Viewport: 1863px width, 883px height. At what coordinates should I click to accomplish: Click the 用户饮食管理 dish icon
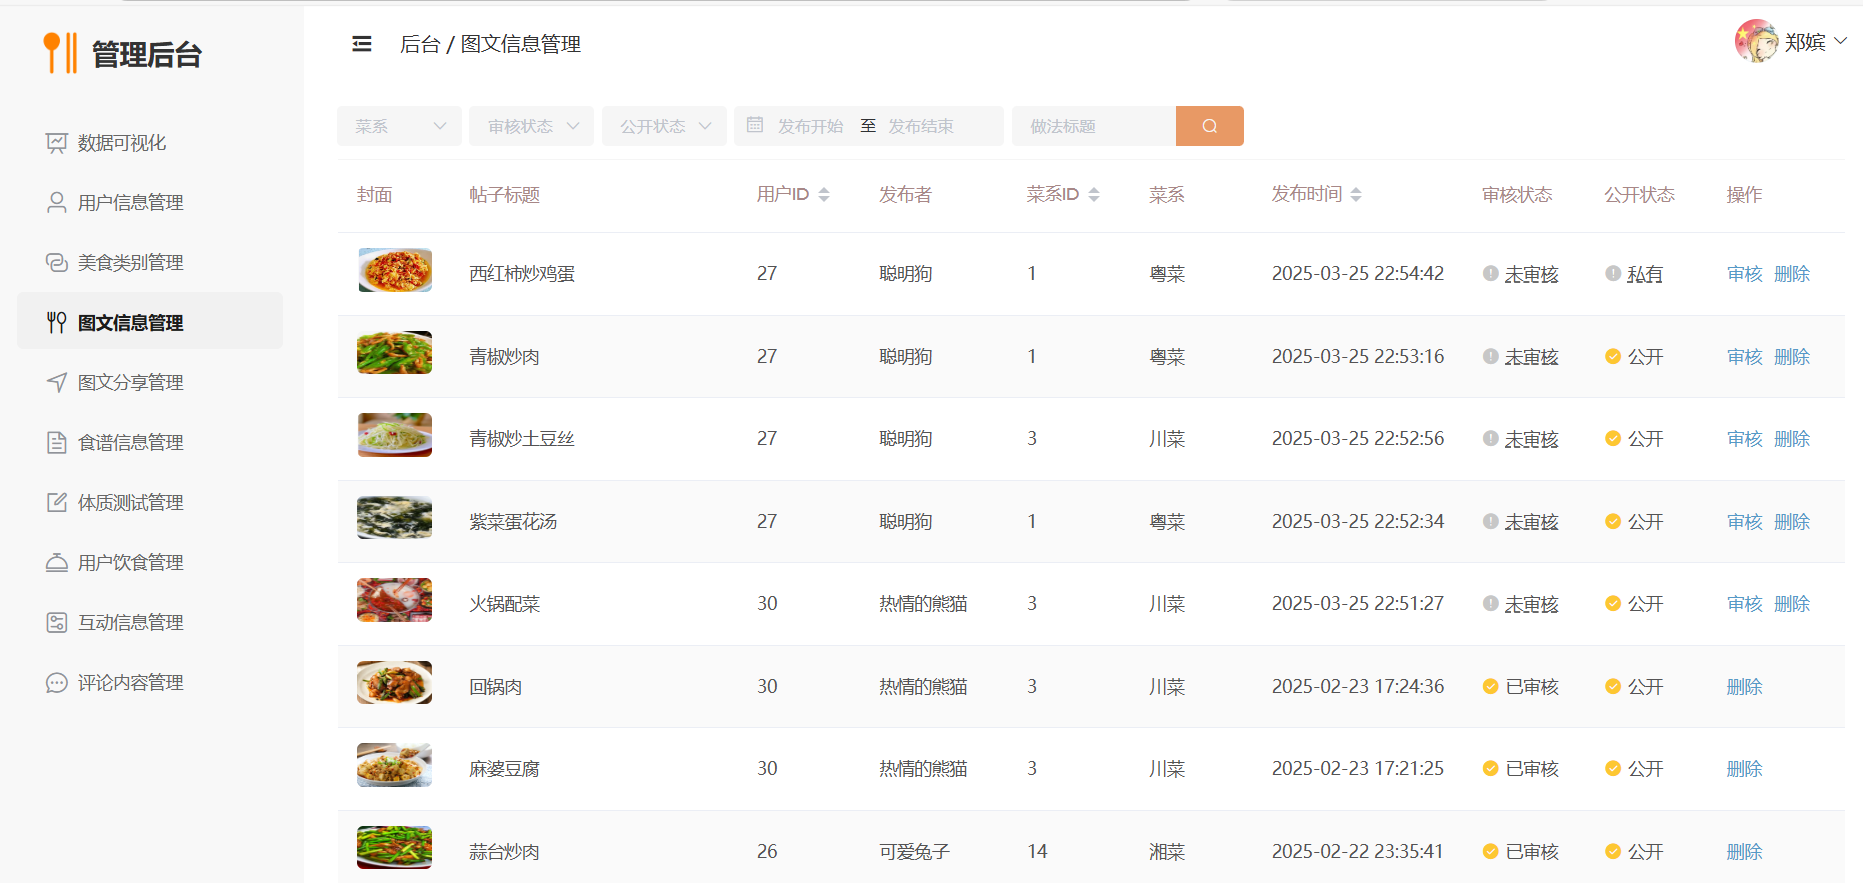point(56,562)
